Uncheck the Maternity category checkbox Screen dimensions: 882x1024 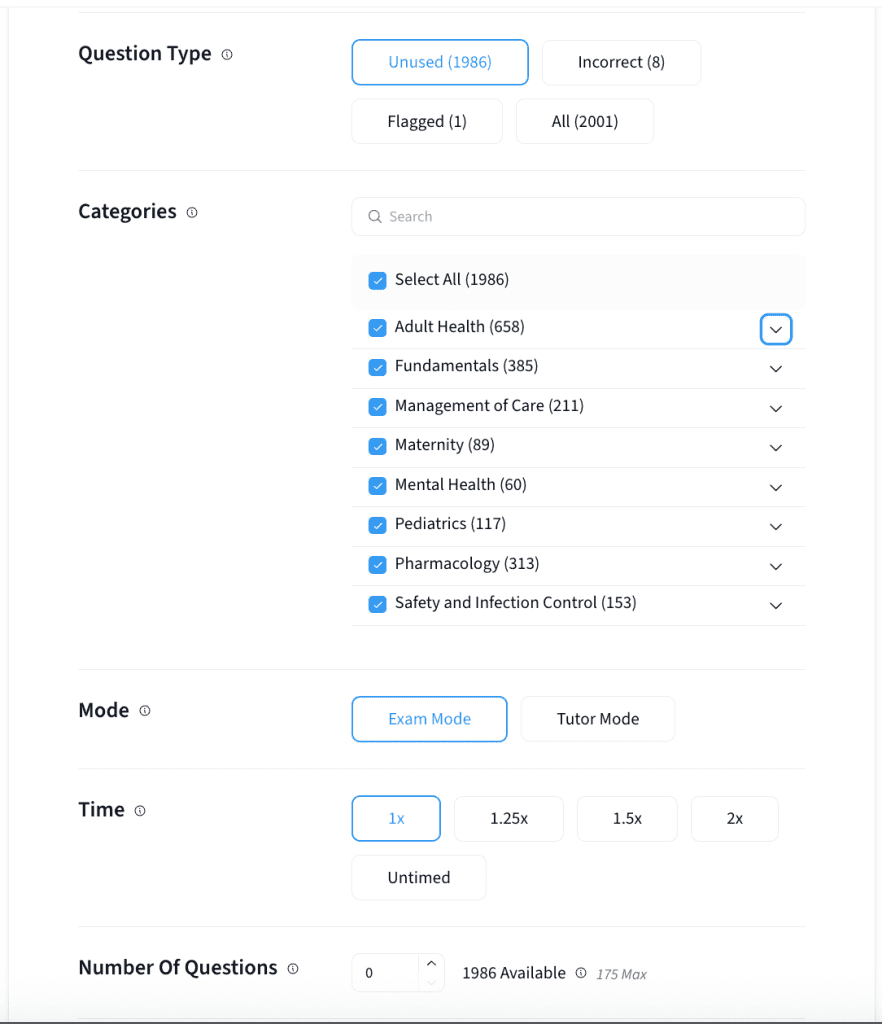coord(377,446)
